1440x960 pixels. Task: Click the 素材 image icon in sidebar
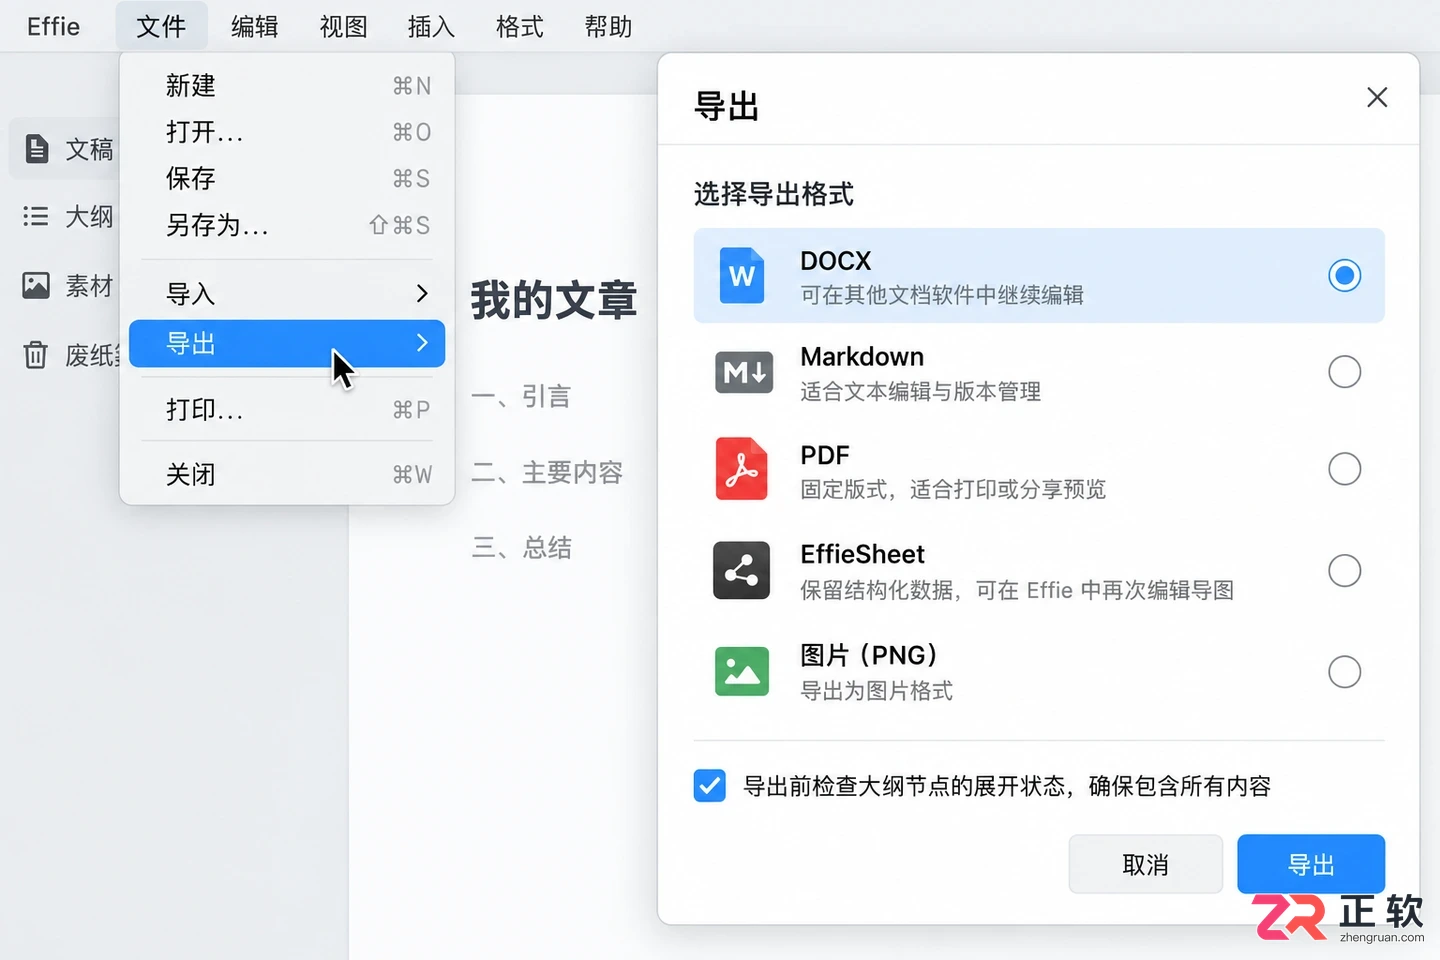point(36,285)
